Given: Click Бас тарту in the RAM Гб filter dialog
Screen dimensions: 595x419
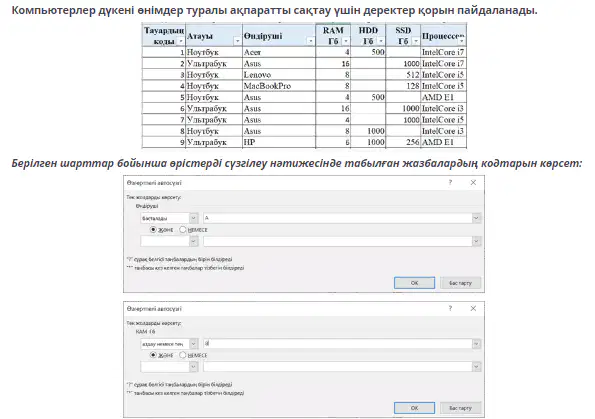Looking at the screenshot, I should [460, 408].
